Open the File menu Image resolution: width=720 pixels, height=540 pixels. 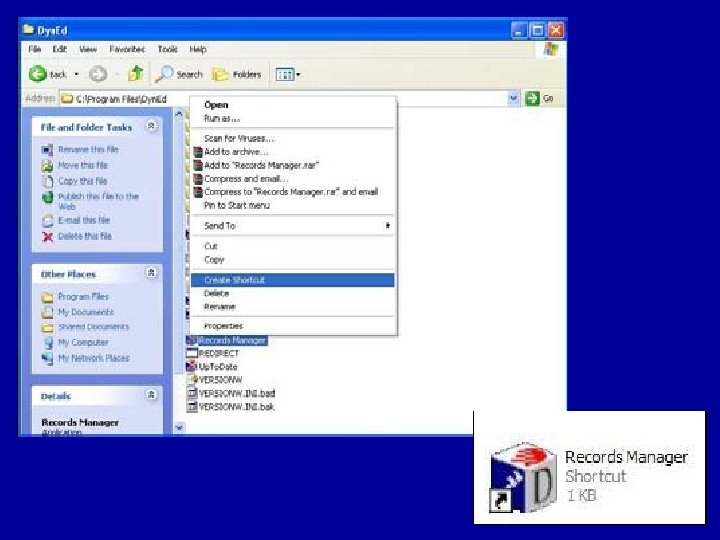(35, 49)
